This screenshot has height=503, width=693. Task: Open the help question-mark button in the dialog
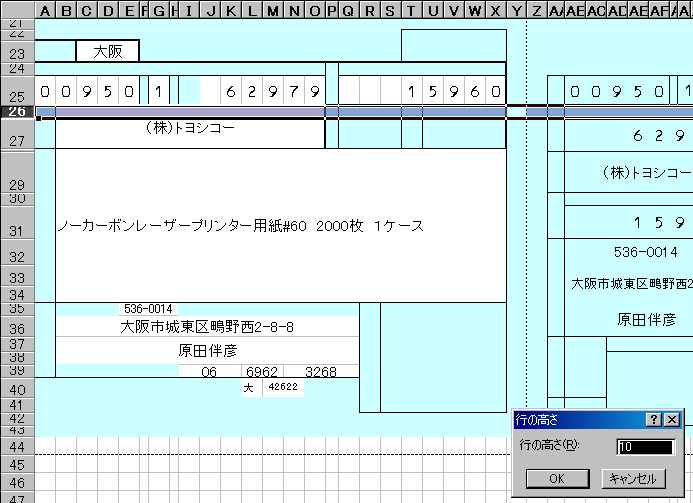tap(654, 419)
